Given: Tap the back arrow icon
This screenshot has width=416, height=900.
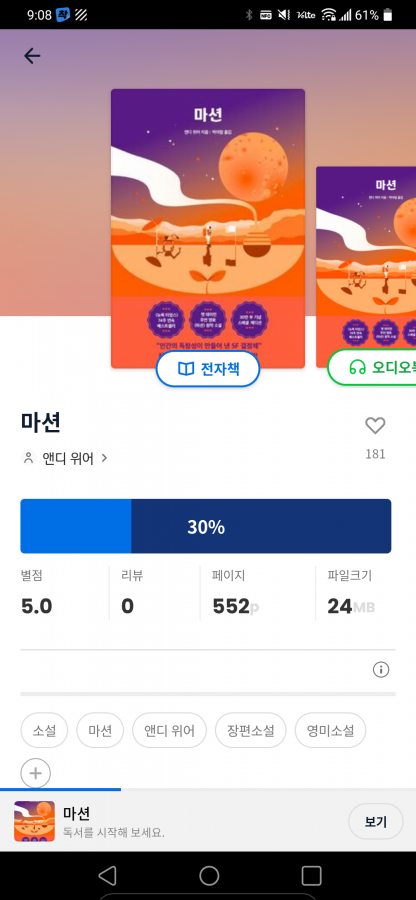Looking at the screenshot, I should 32,56.
